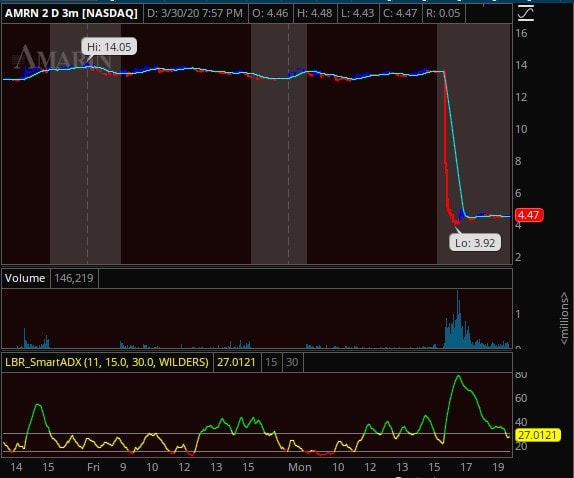Click the LBR_SmartADX study title

tap(107, 362)
